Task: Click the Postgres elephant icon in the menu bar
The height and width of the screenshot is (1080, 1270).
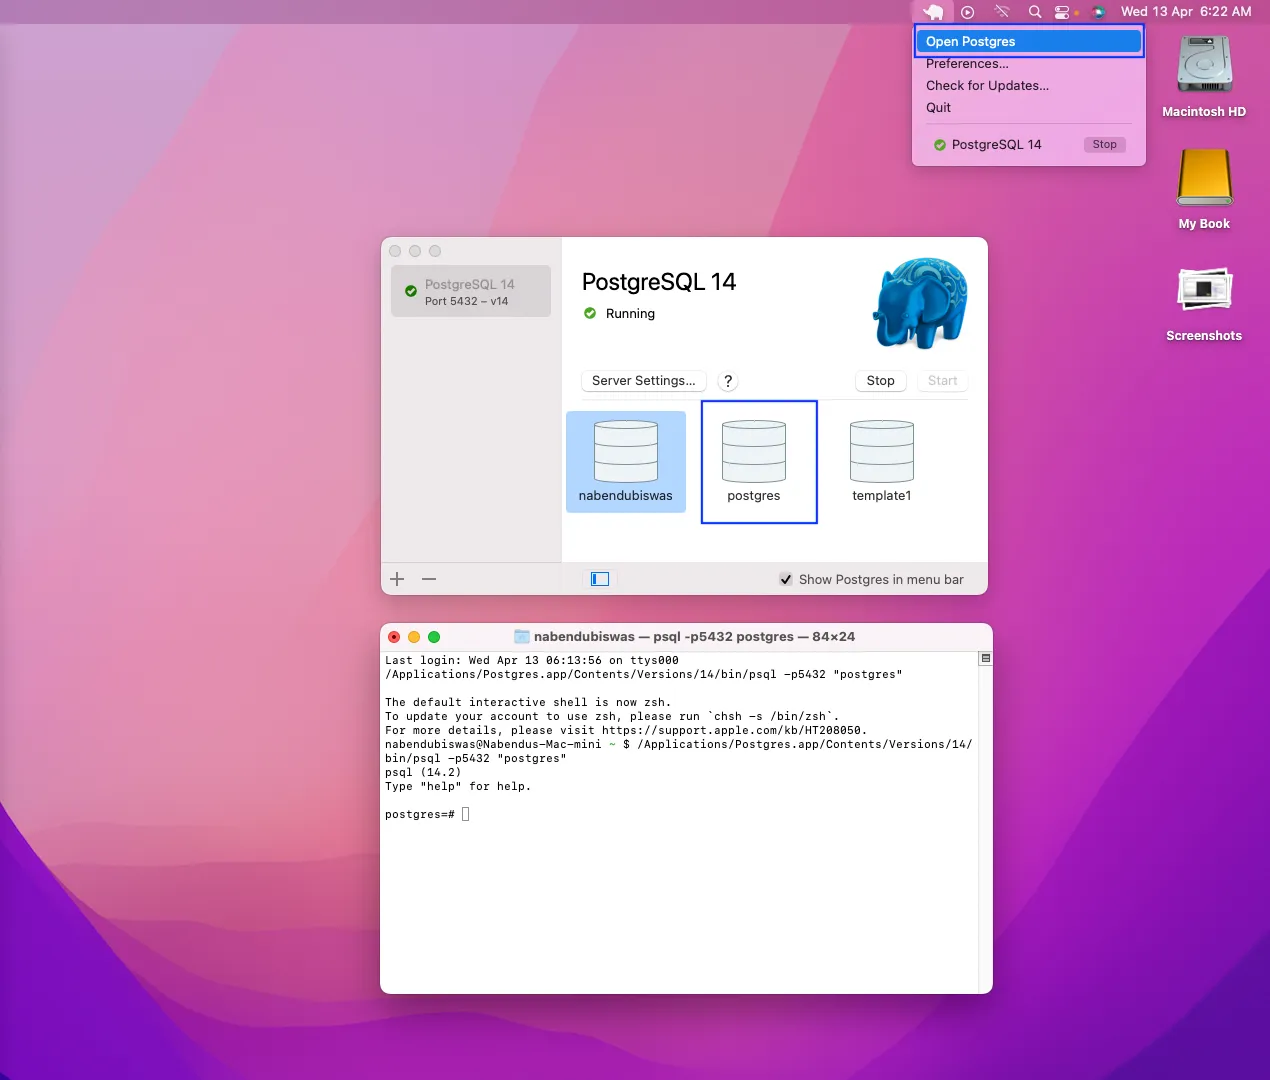Action: click(x=933, y=12)
